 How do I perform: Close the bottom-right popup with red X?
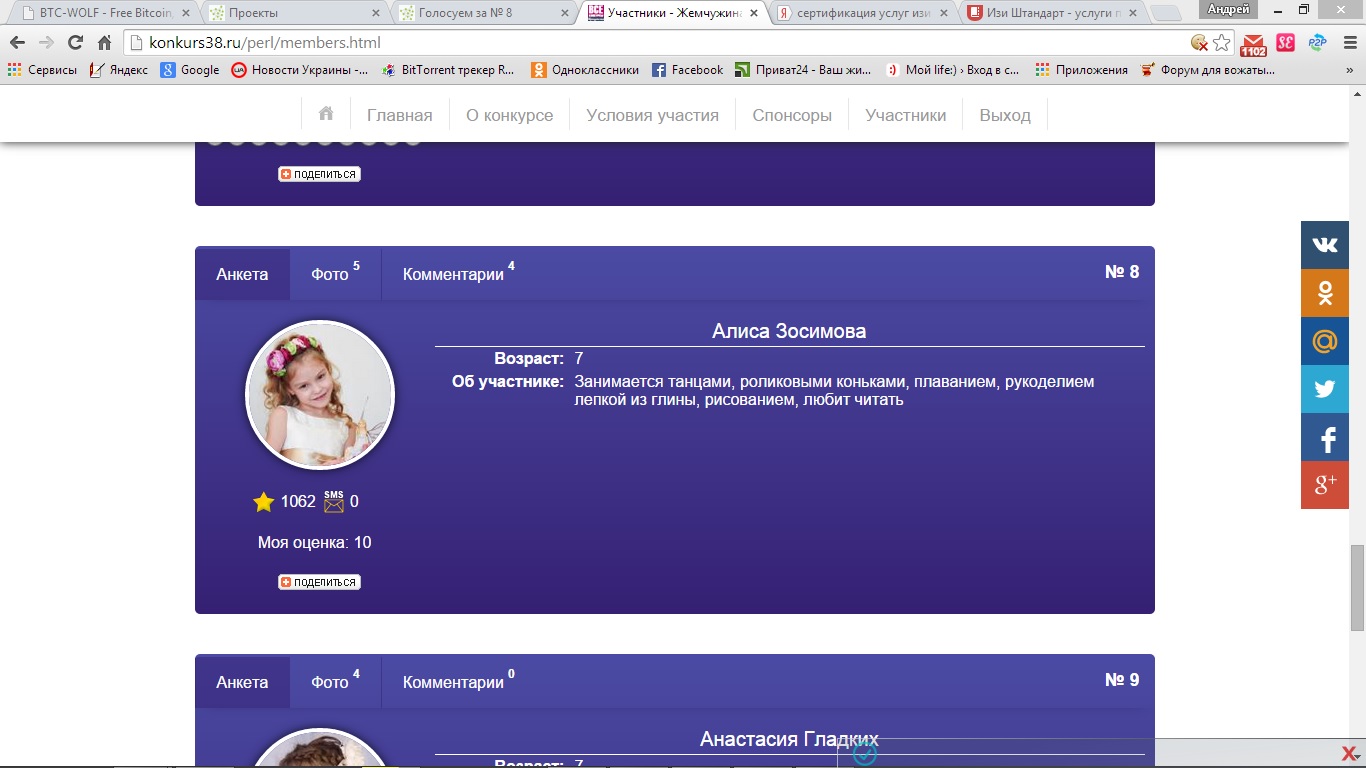click(x=1348, y=753)
